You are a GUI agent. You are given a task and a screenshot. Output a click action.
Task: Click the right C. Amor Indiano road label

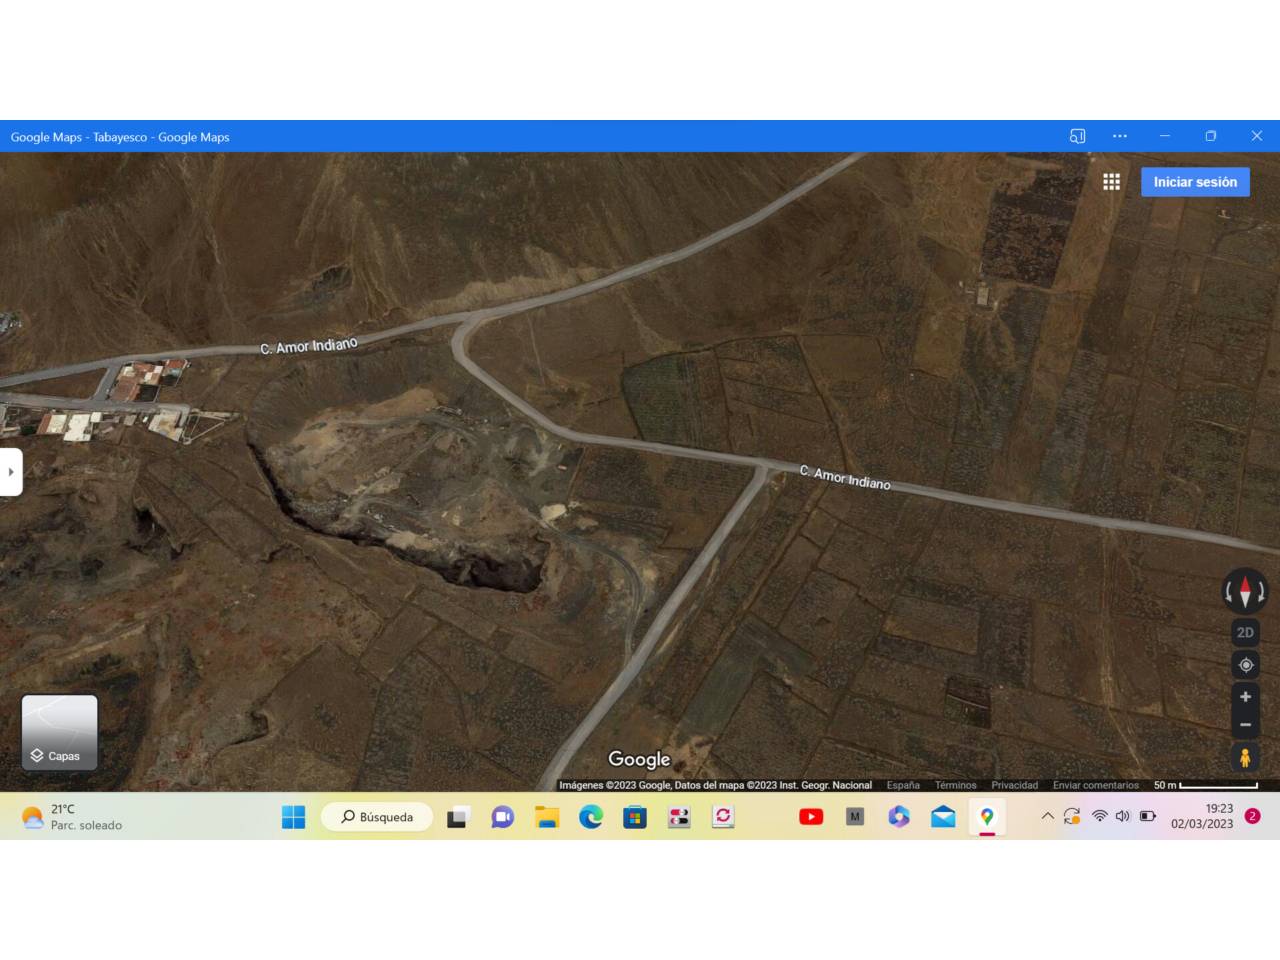pos(845,477)
